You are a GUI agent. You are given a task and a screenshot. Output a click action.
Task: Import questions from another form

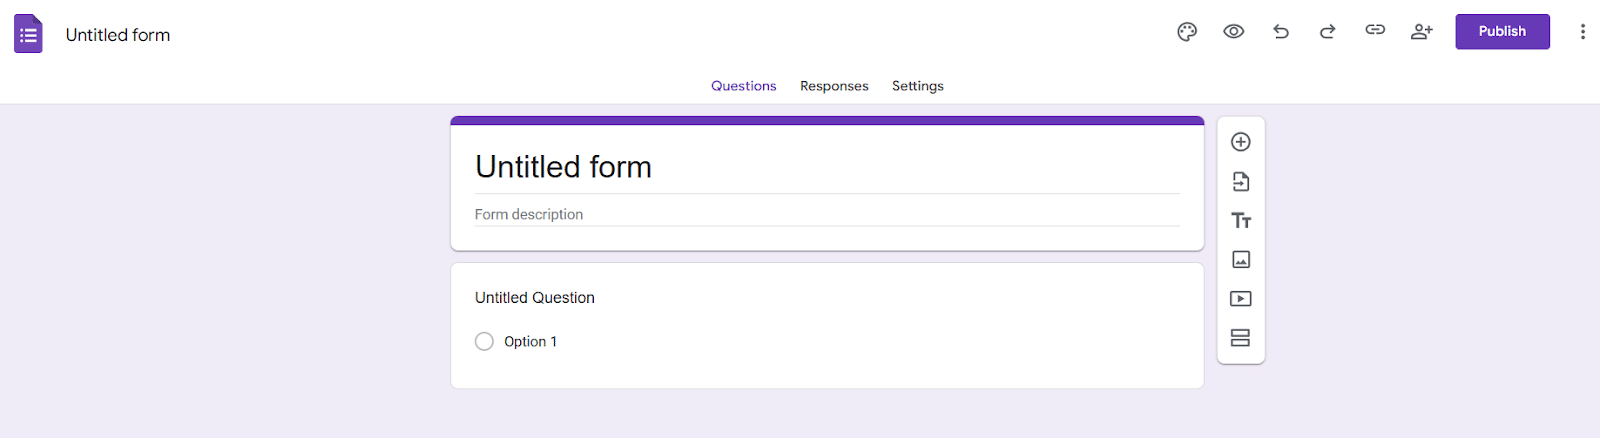coord(1241,182)
